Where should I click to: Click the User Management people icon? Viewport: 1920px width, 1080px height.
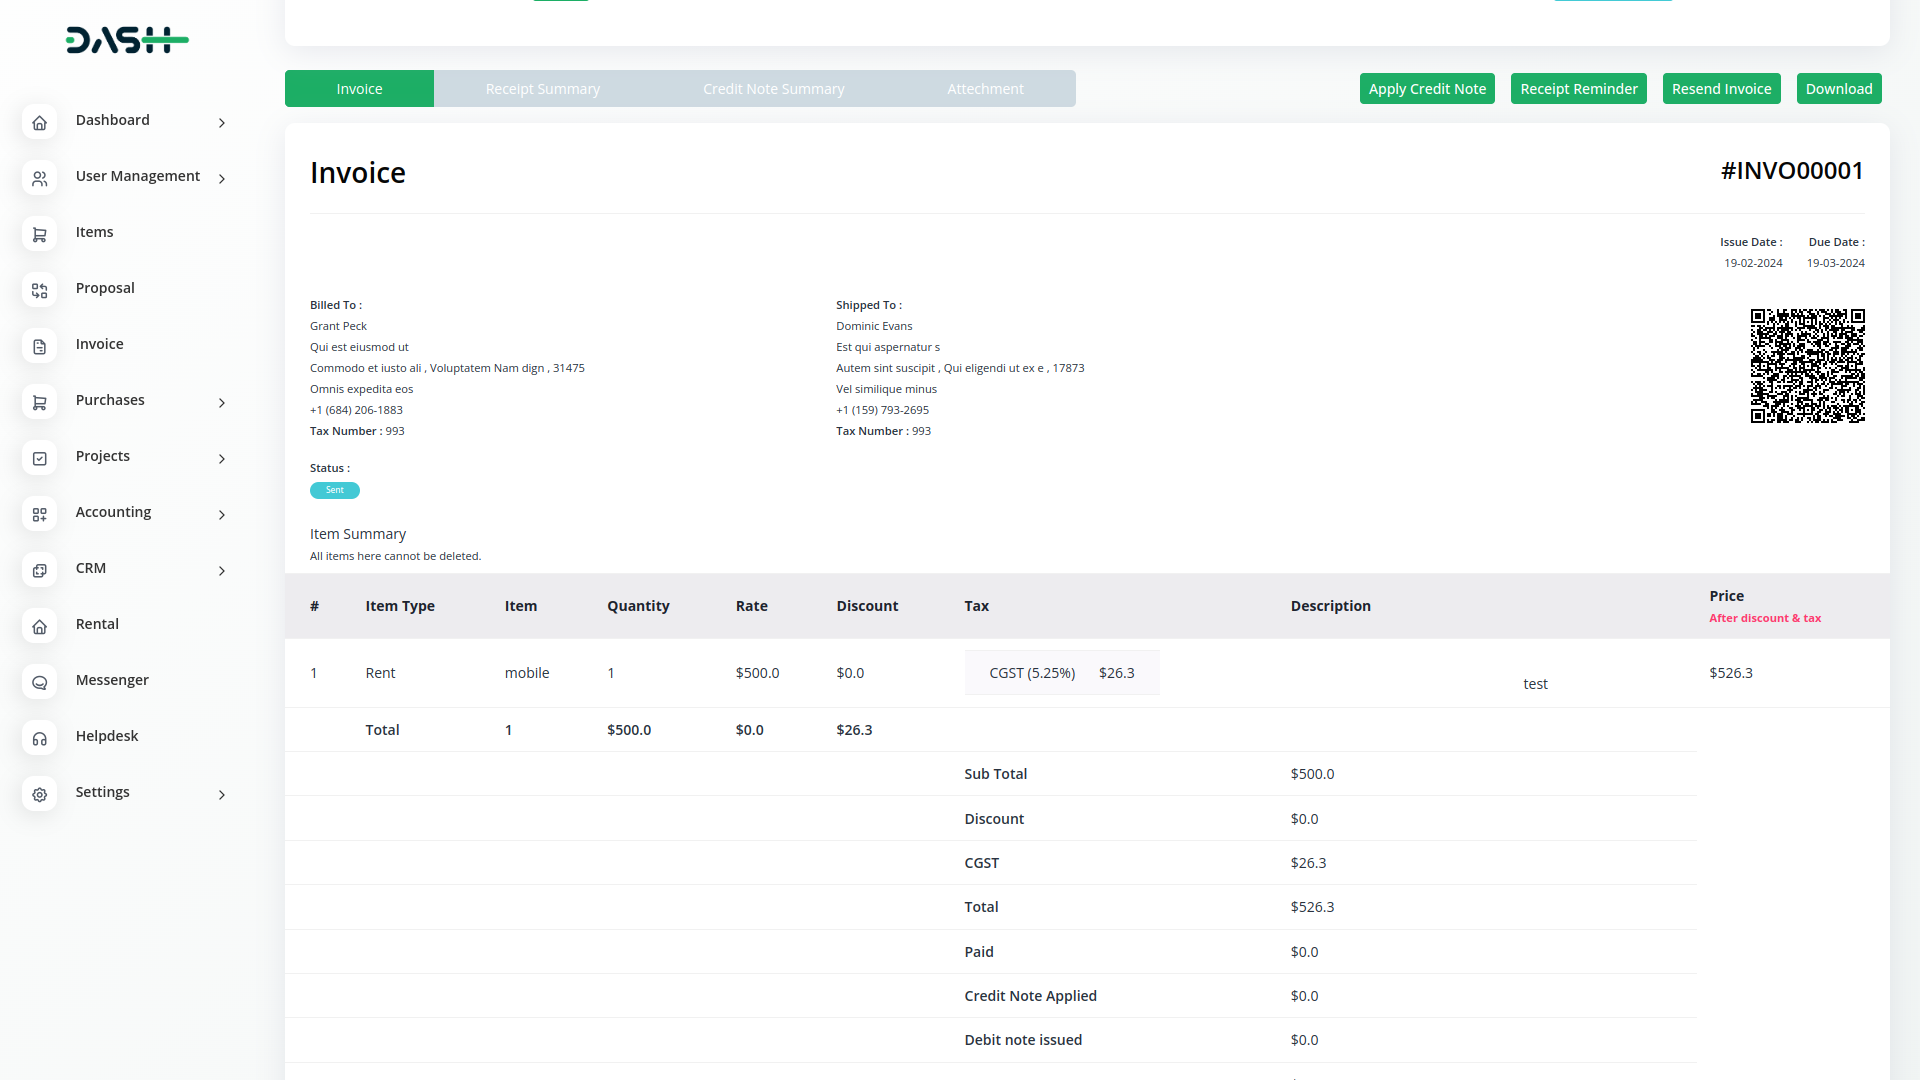click(x=39, y=178)
